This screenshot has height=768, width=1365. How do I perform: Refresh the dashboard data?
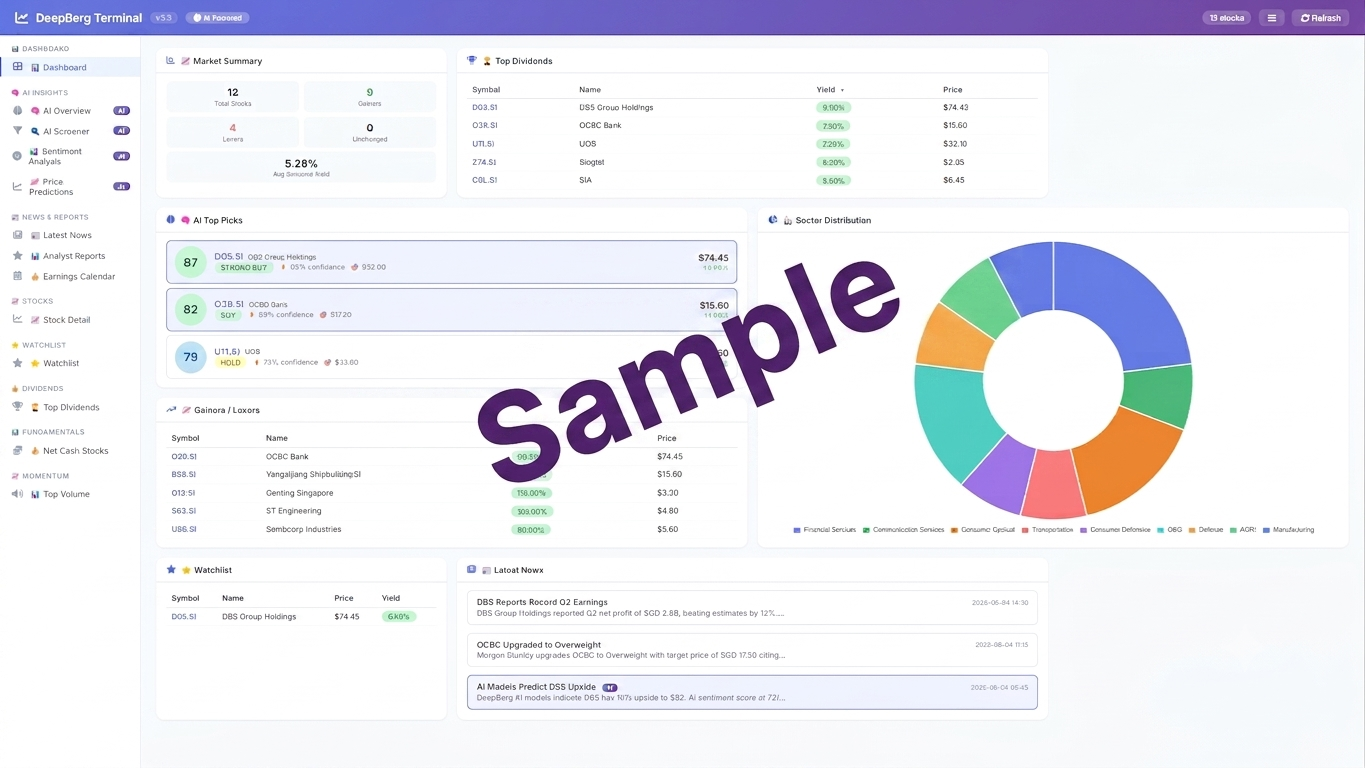(x=1320, y=18)
